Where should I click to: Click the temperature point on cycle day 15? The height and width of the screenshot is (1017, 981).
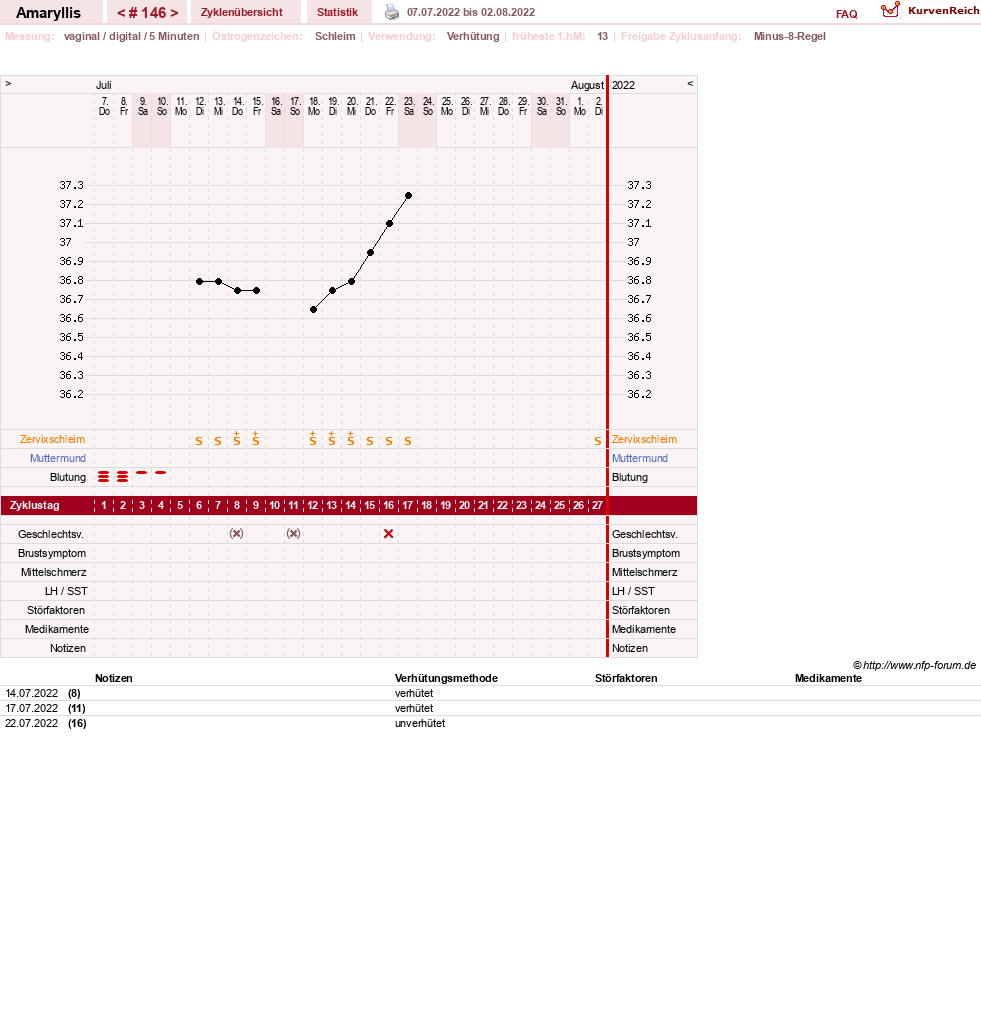(x=370, y=252)
